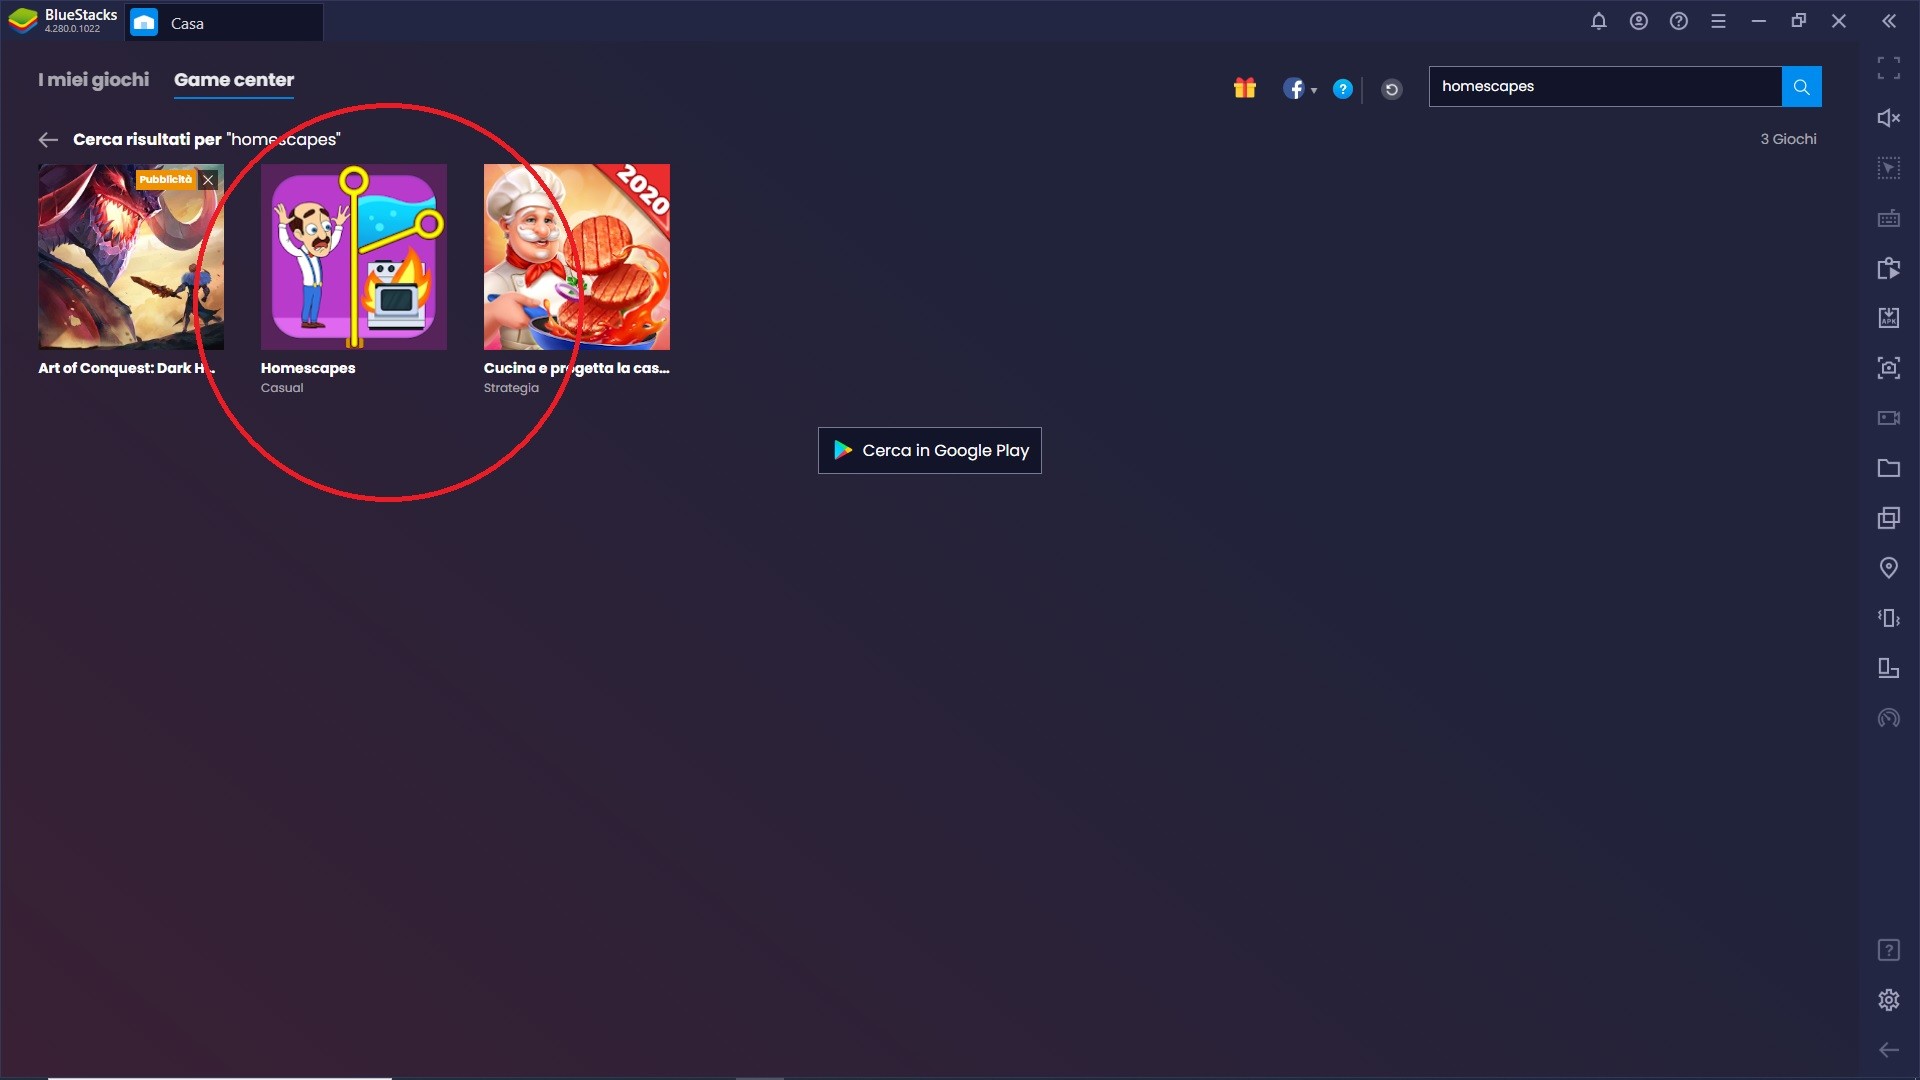Set location with the pin icon
Screen dimensions: 1920x1080
[1888, 568]
